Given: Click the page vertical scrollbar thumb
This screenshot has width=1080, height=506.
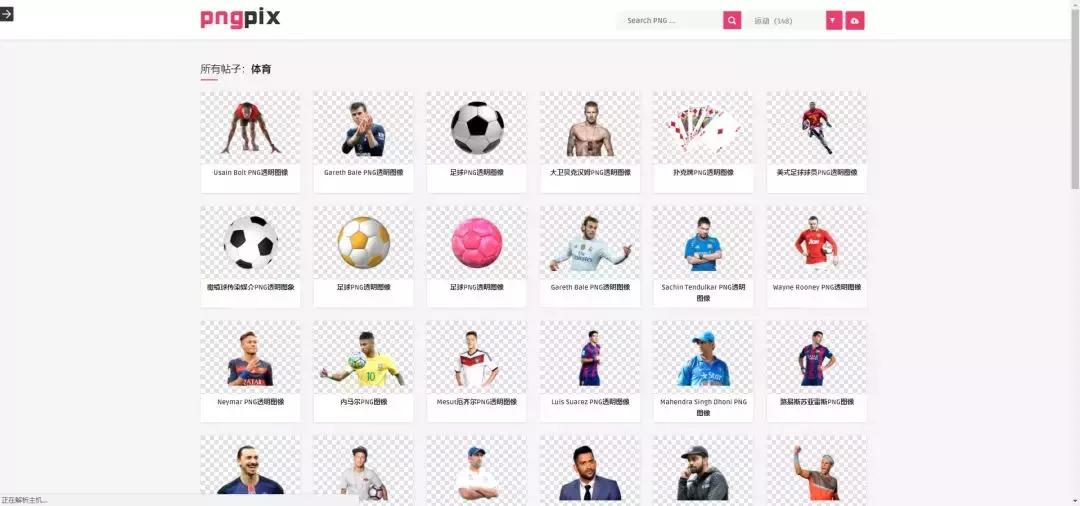Looking at the screenshot, I should 1075,94.
